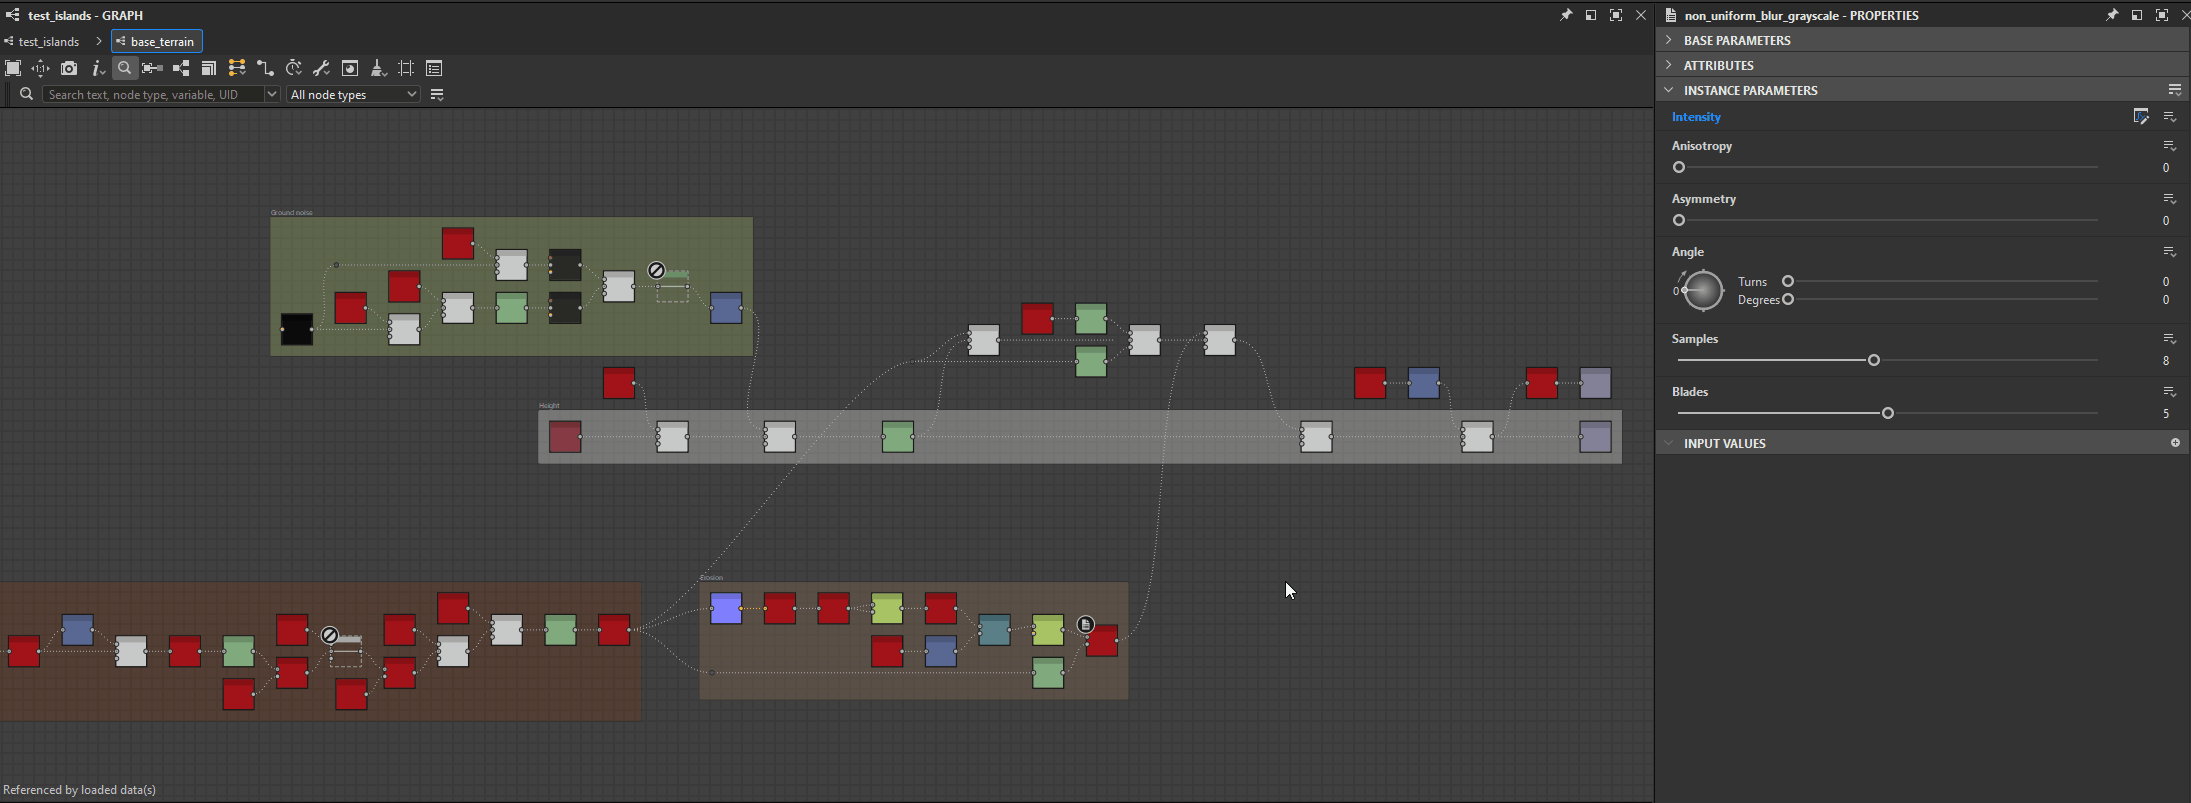Select the teal node in the Erosion frame
This screenshot has width=2191, height=803.
tap(994, 630)
